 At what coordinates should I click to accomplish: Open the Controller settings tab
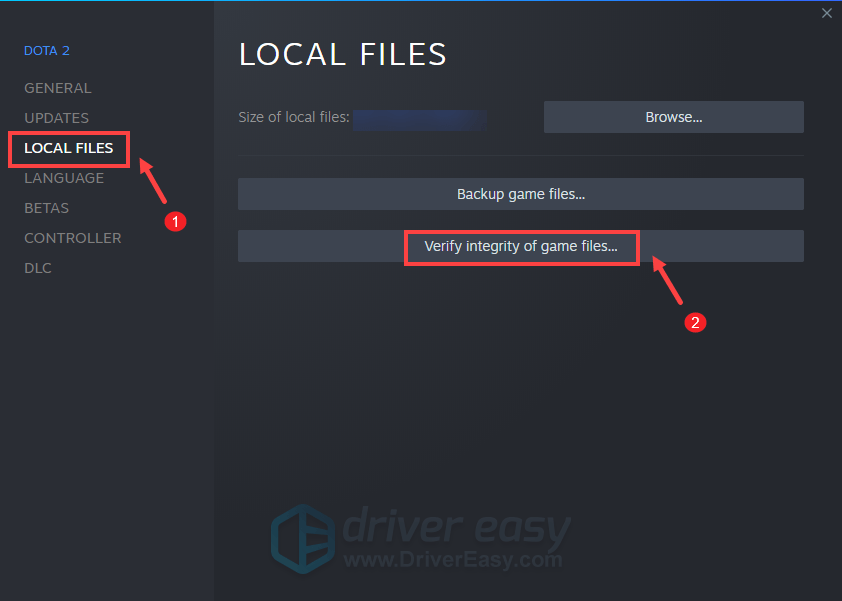coord(72,238)
